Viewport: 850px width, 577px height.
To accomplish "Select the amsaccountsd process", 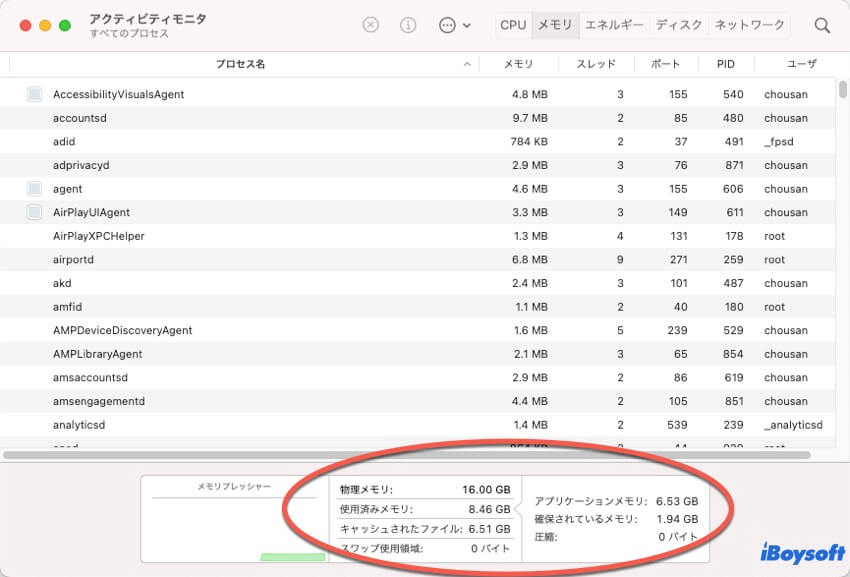I will click(x=417, y=377).
